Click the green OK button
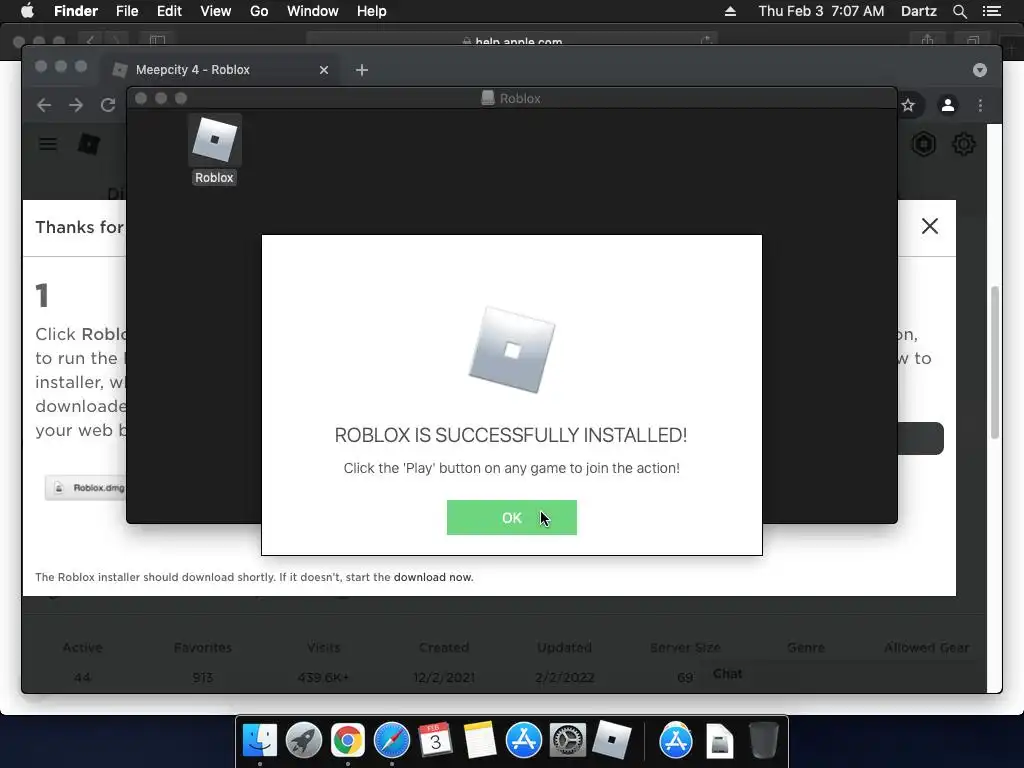The height and width of the screenshot is (768, 1024). (511, 517)
